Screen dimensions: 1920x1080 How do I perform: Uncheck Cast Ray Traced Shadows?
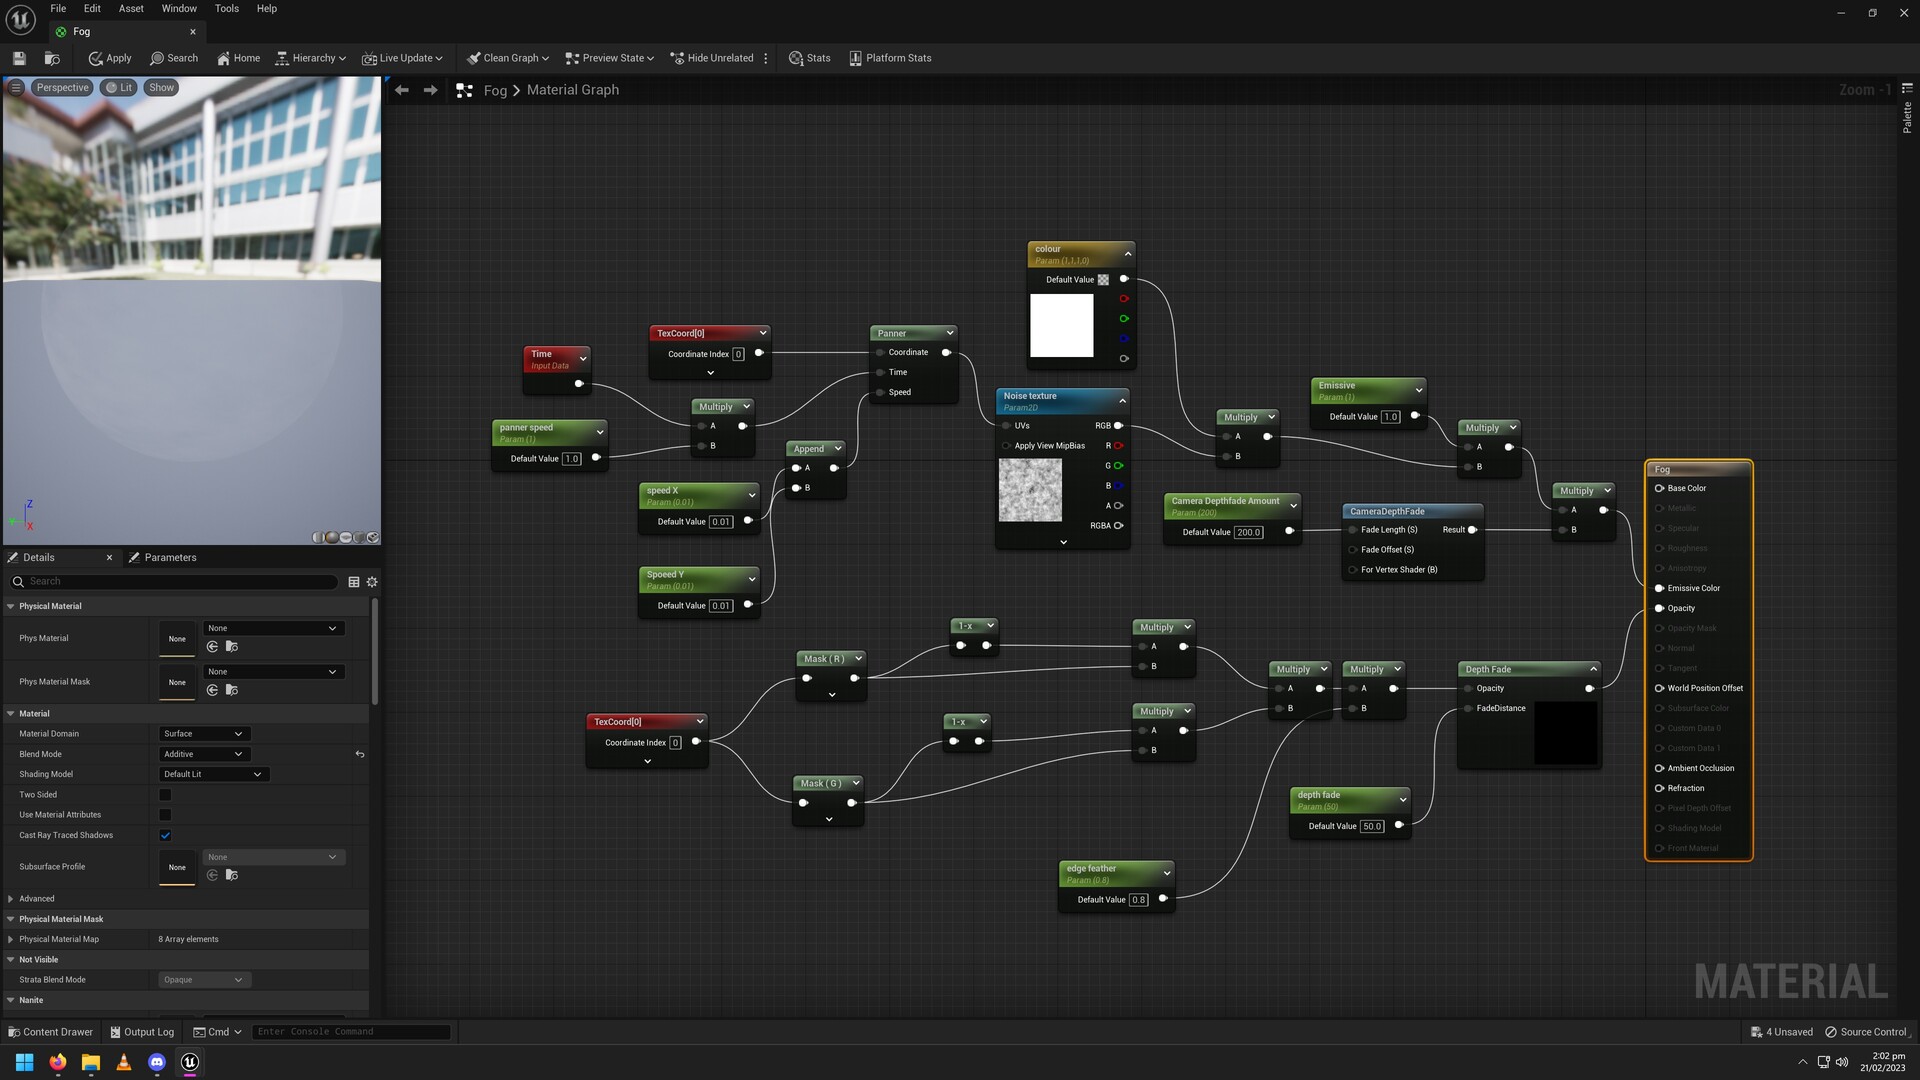(x=165, y=835)
